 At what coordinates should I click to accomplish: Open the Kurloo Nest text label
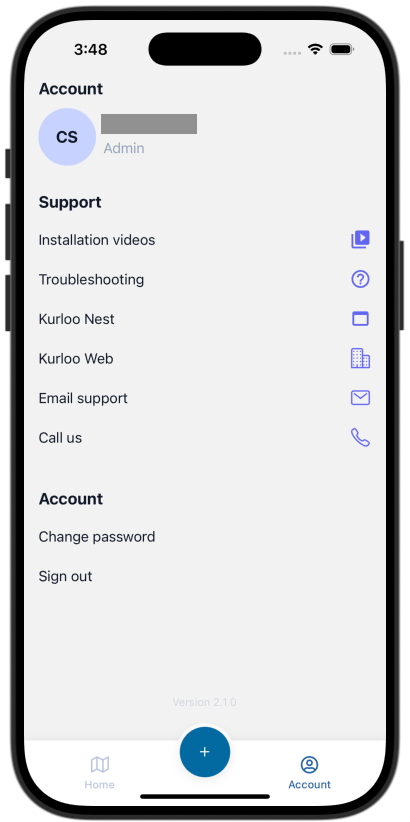77,319
